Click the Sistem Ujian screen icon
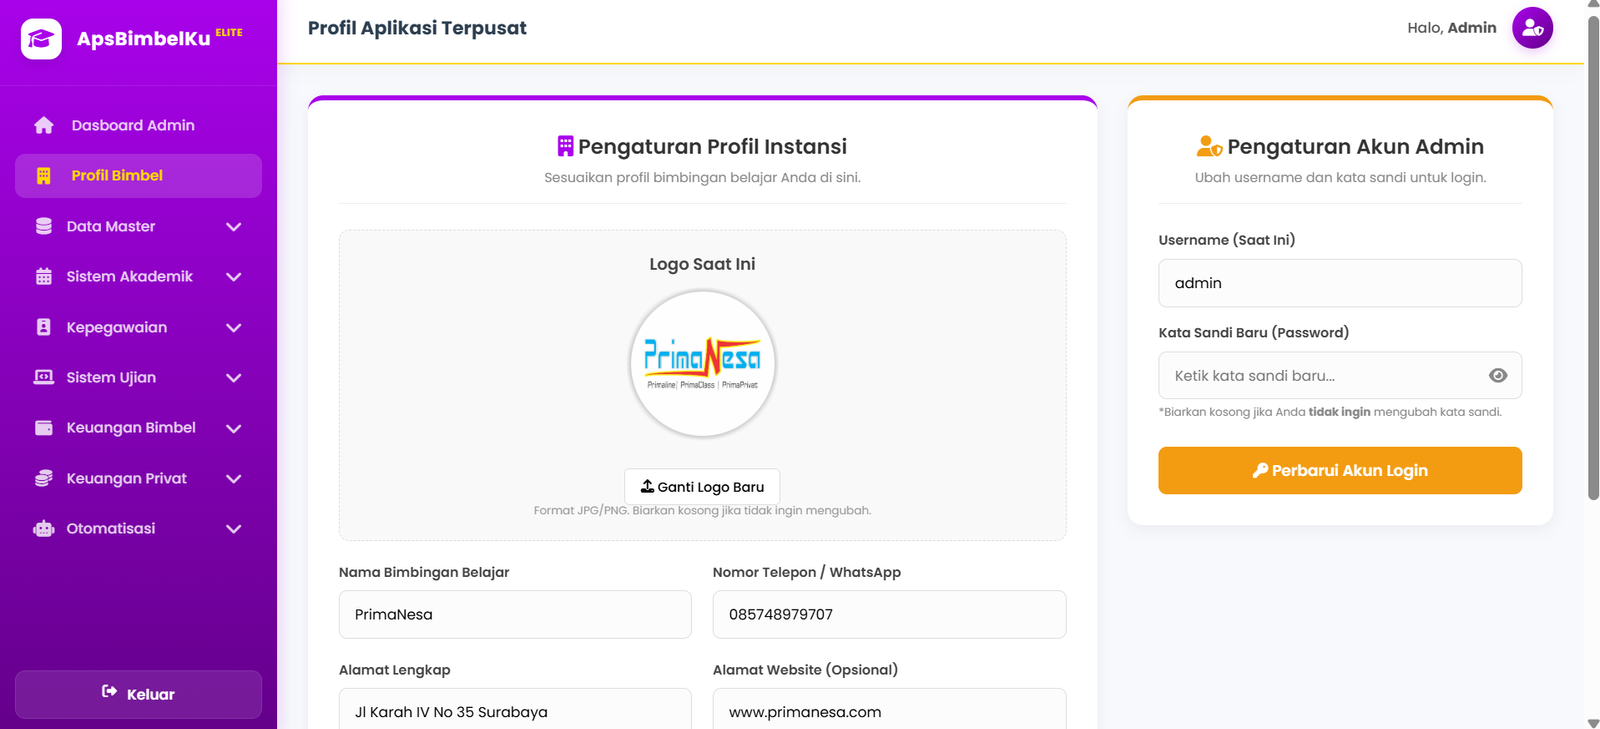The image size is (1600, 729). (44, 377)
